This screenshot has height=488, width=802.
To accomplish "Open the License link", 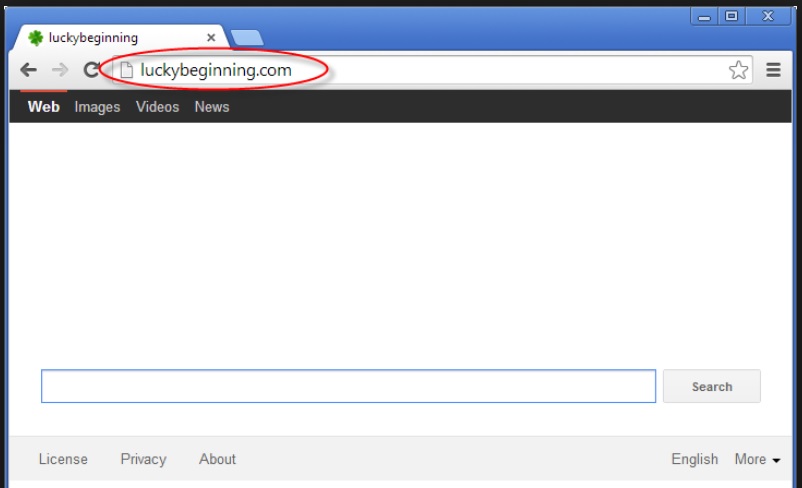I will click(63, 459).
